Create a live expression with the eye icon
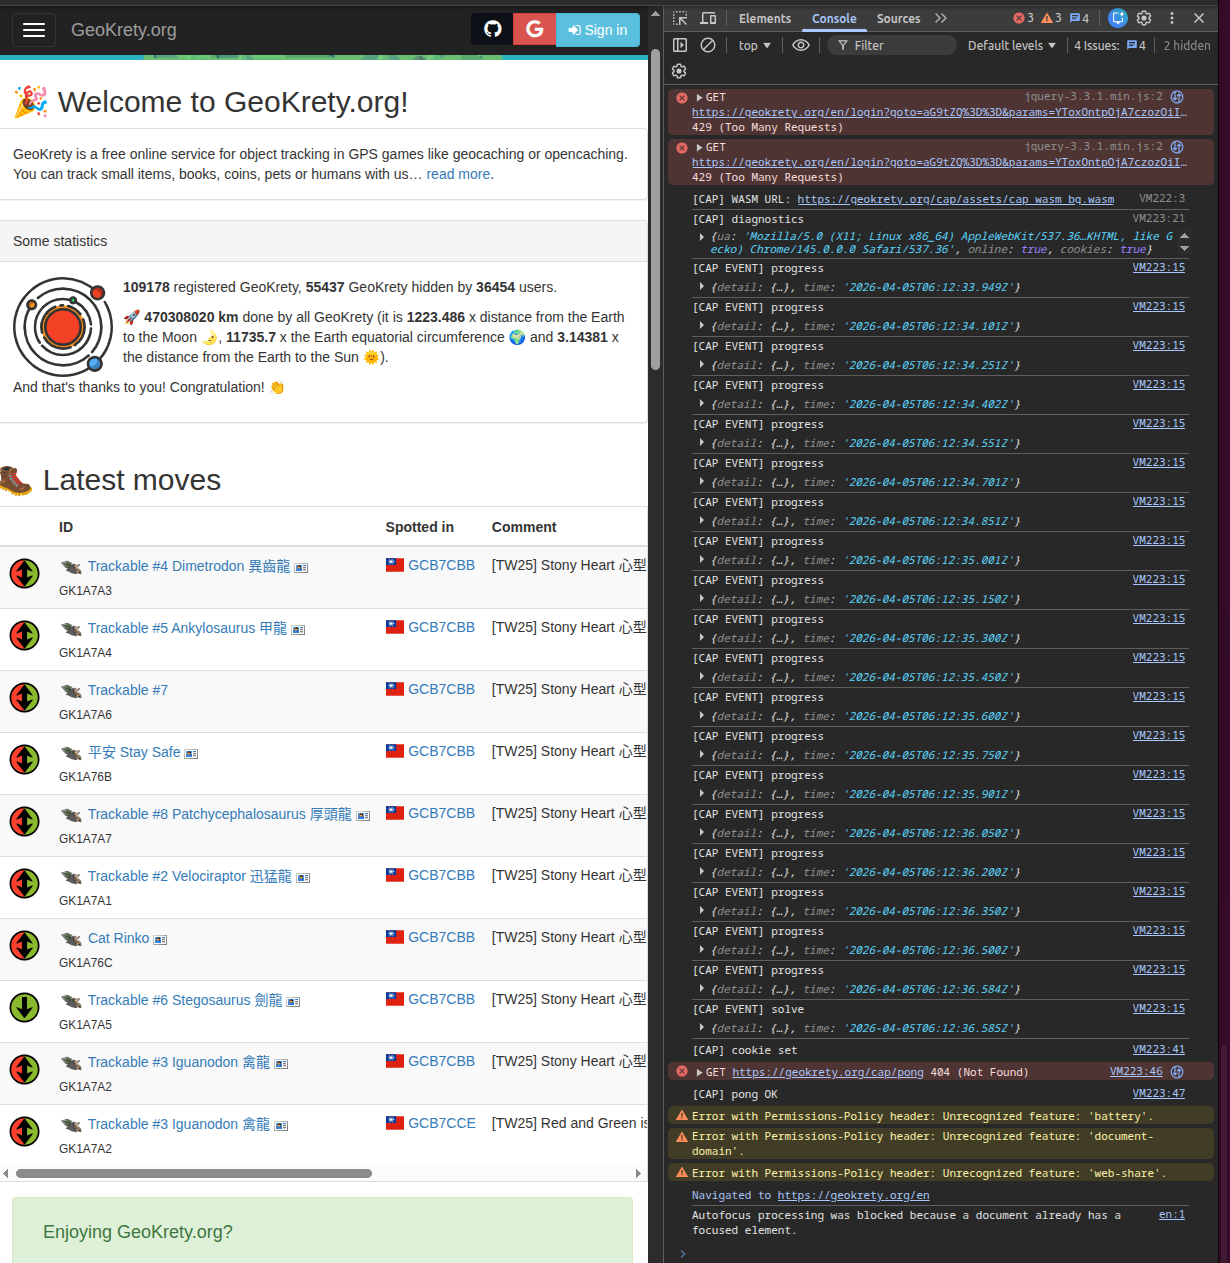Image resolution: width=1230 pixels, height=1263 pixels. 800,44
